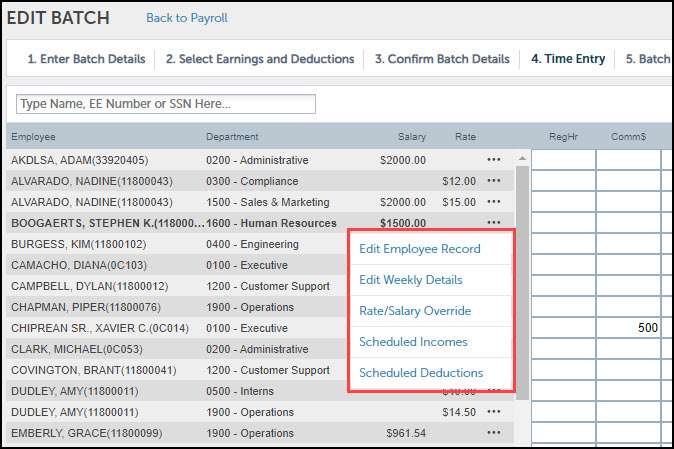Screen dimensions: 674x449
Task: Go to step 3 Confirm Batch Details
Action: [442, 59]
